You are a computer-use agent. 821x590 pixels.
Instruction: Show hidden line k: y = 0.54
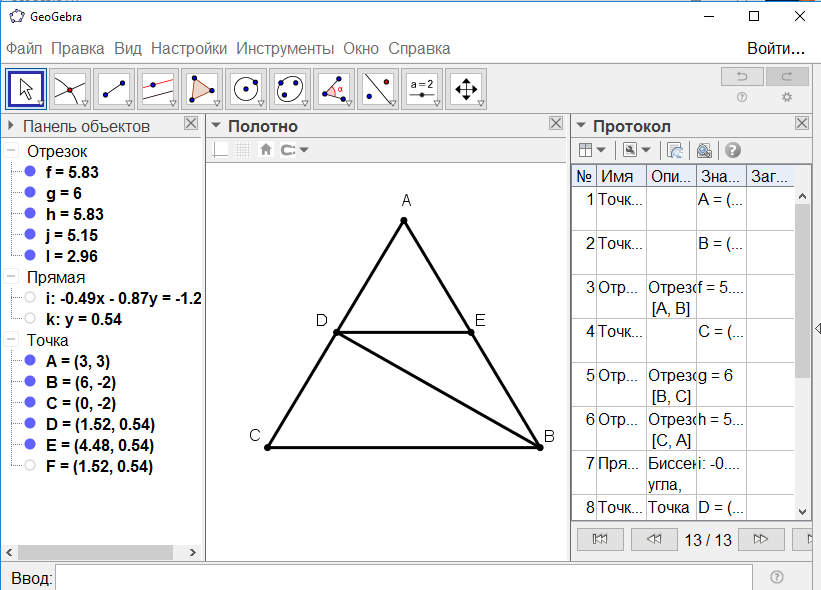click(30, 319)
